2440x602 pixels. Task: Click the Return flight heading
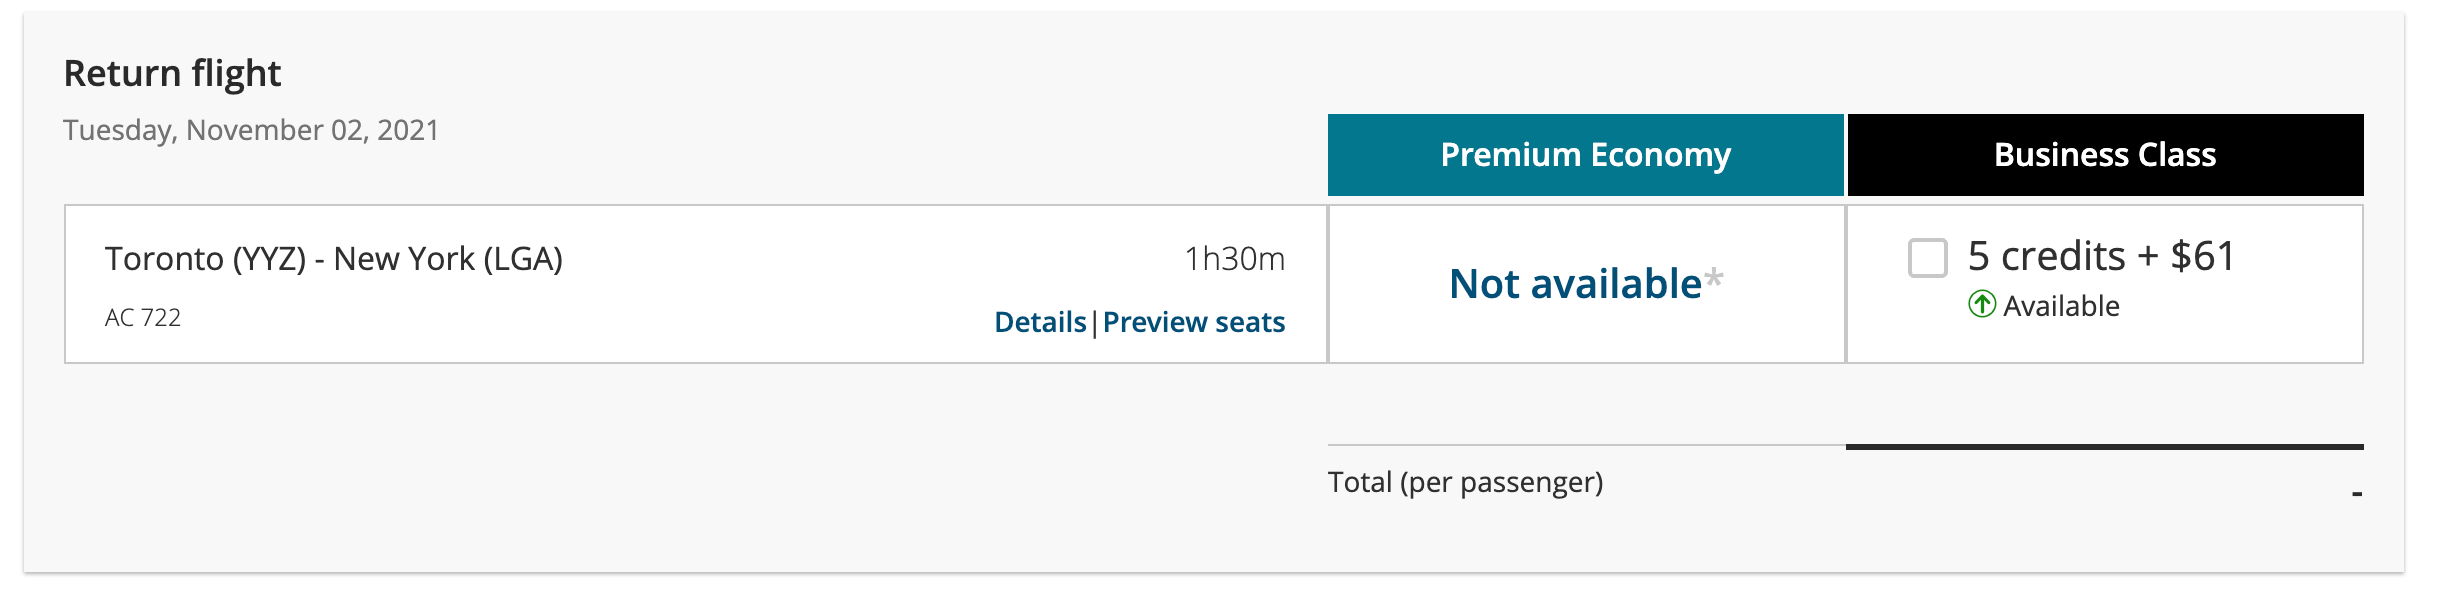[172, 74]
